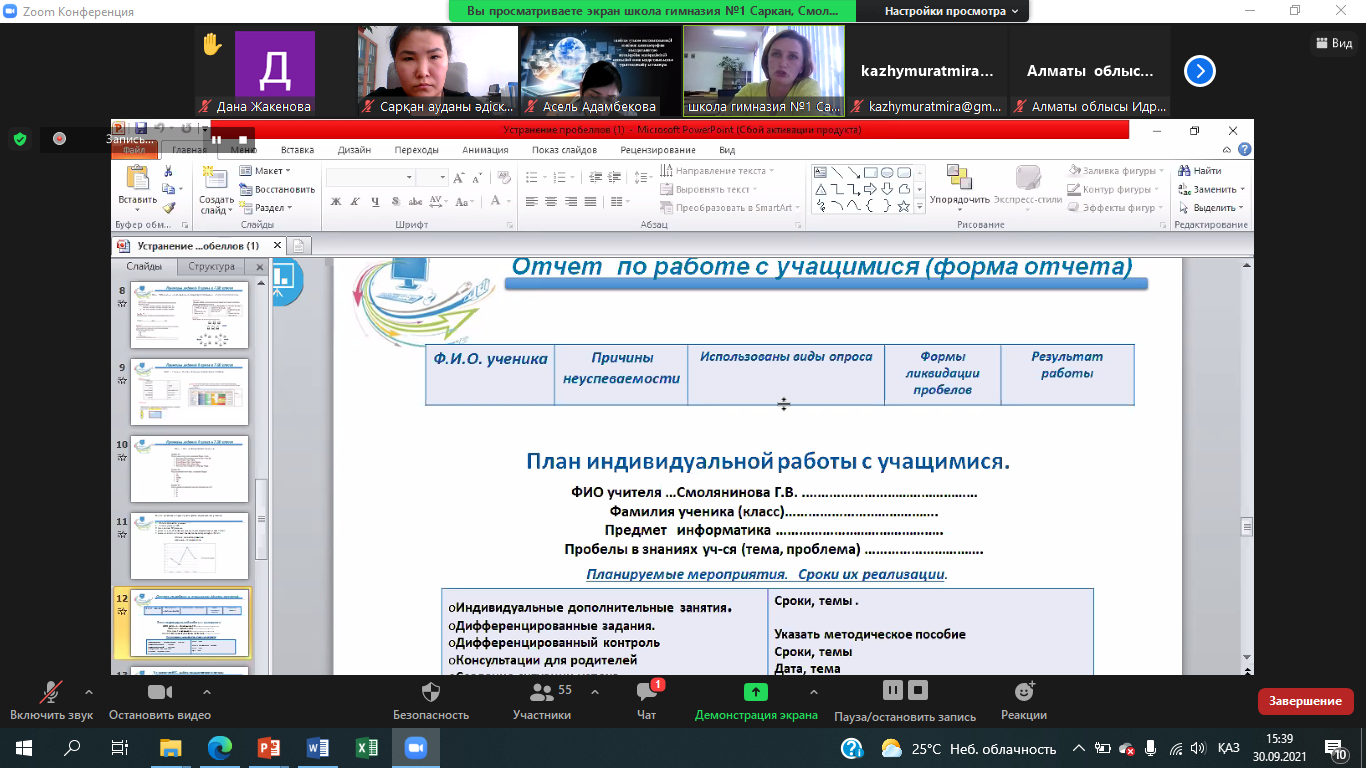Open the Файл (File) tab
The image size is (1366, 768).
[x=134, y=150]
